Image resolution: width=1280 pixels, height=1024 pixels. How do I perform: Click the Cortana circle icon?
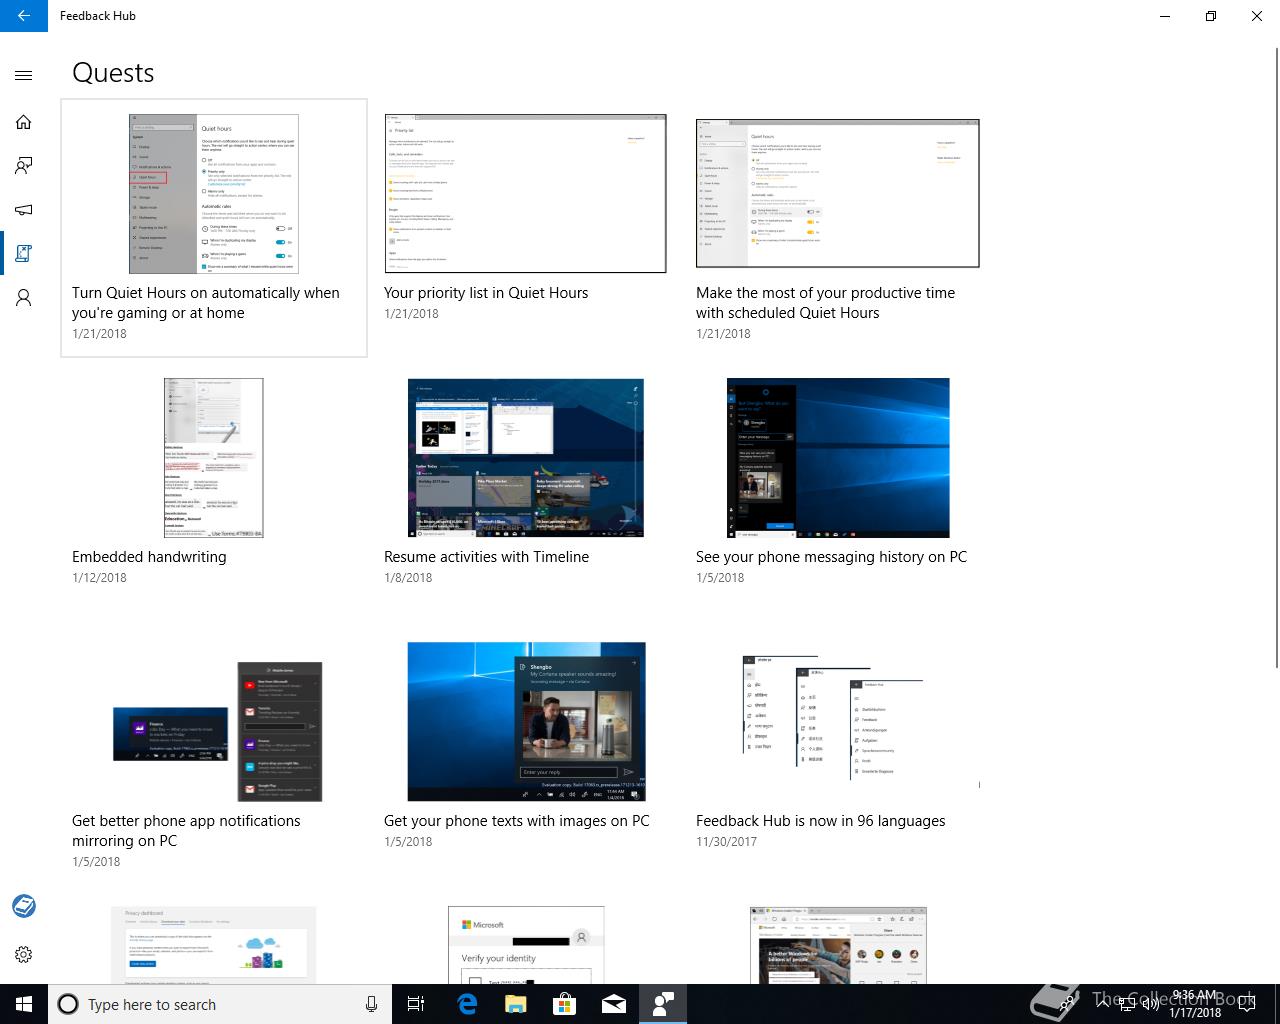click(x=68, y=1004)
